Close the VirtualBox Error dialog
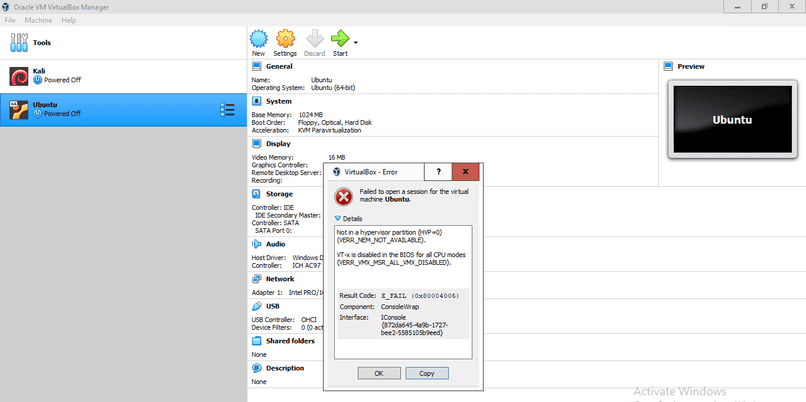This screenshot has height=402, width=806. (467, 171)
